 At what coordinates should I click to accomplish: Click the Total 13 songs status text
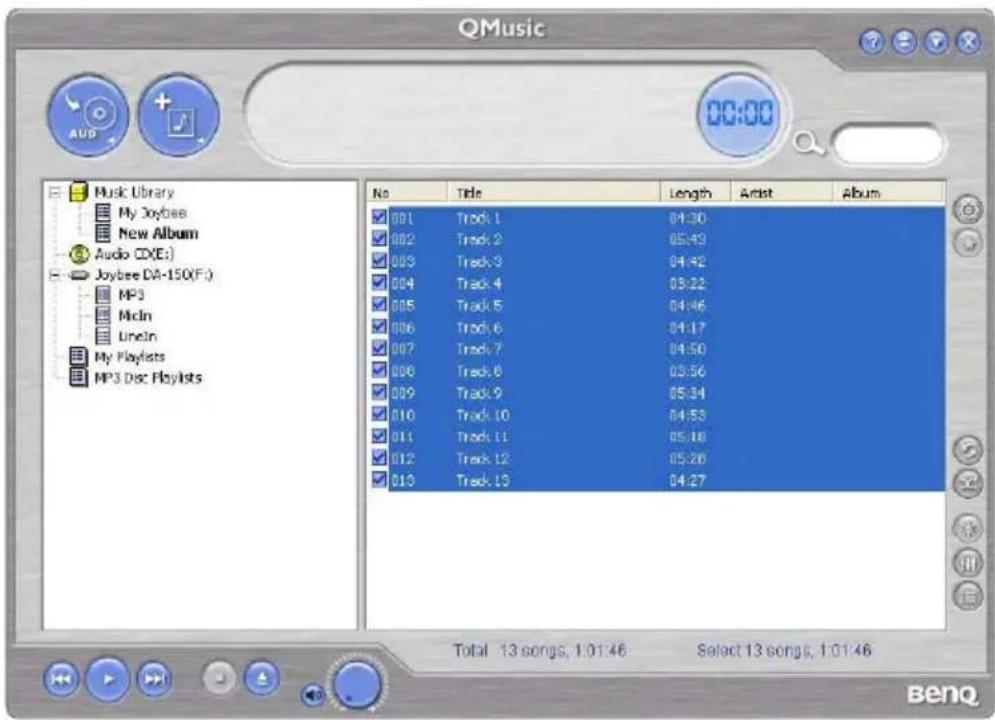point(540,650)
